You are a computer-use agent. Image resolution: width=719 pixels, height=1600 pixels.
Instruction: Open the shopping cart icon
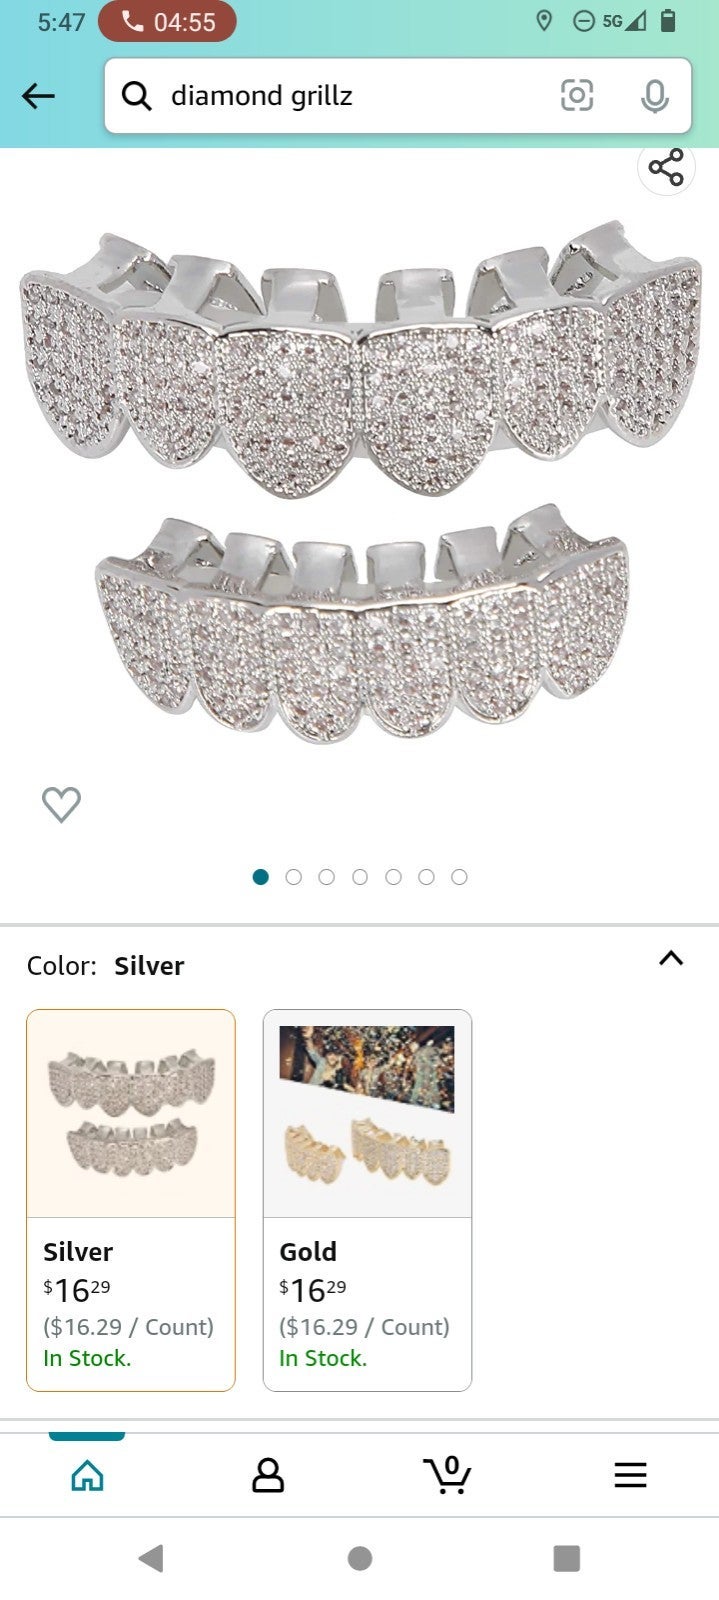pyautogui.click(x=447, y=1474)
